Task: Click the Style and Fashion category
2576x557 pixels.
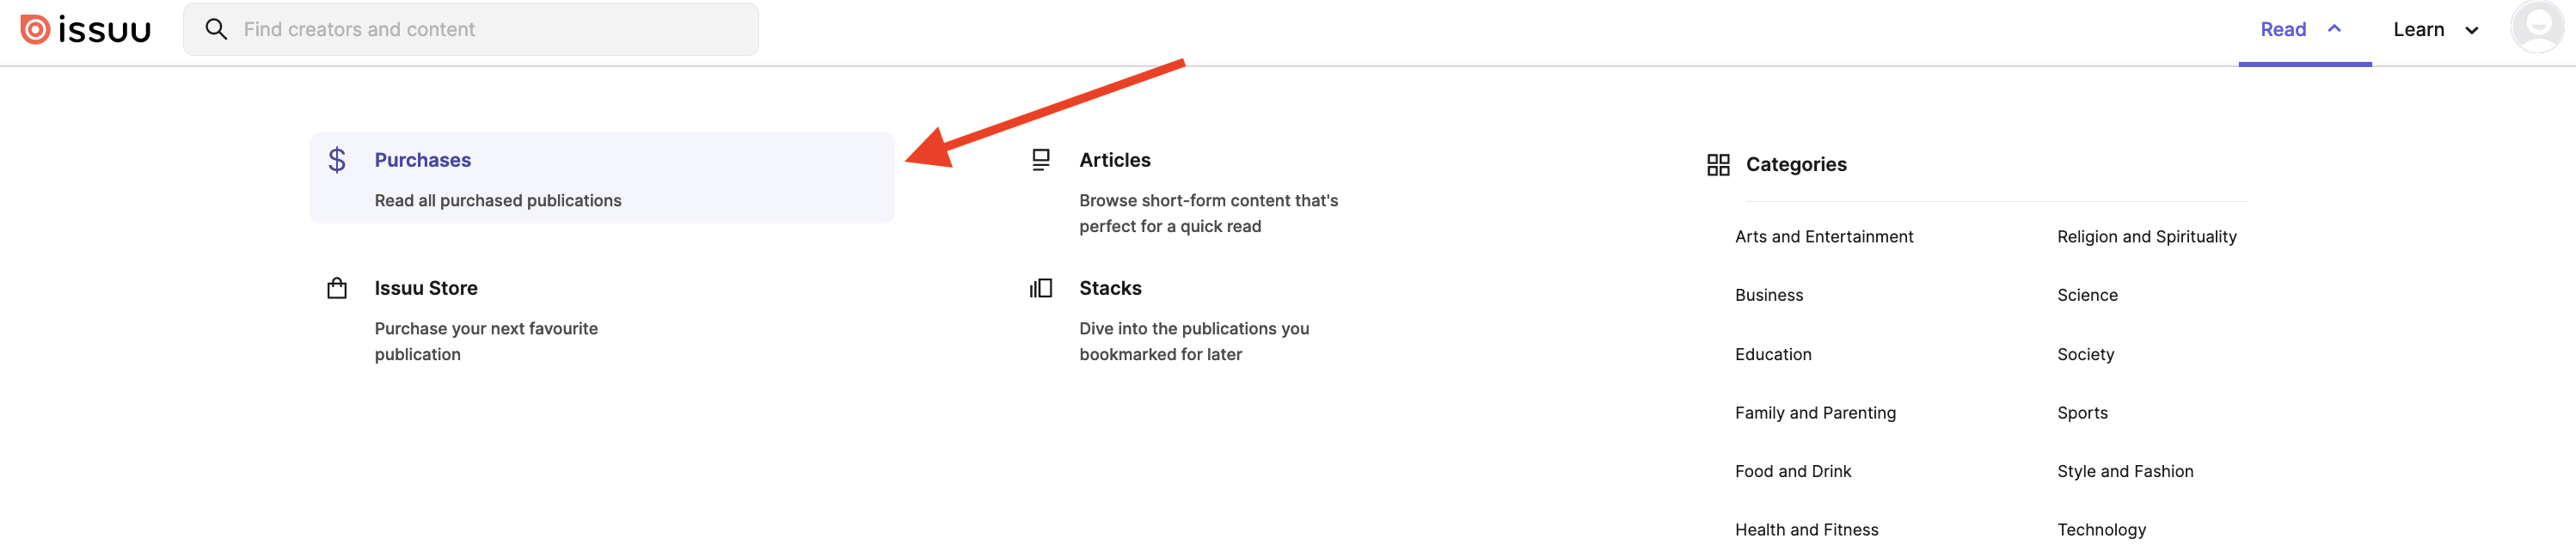Action: [x=2125, y=470]
